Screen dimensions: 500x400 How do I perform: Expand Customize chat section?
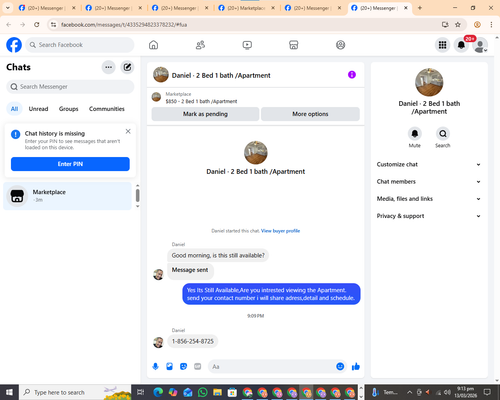tap(429, 164)
